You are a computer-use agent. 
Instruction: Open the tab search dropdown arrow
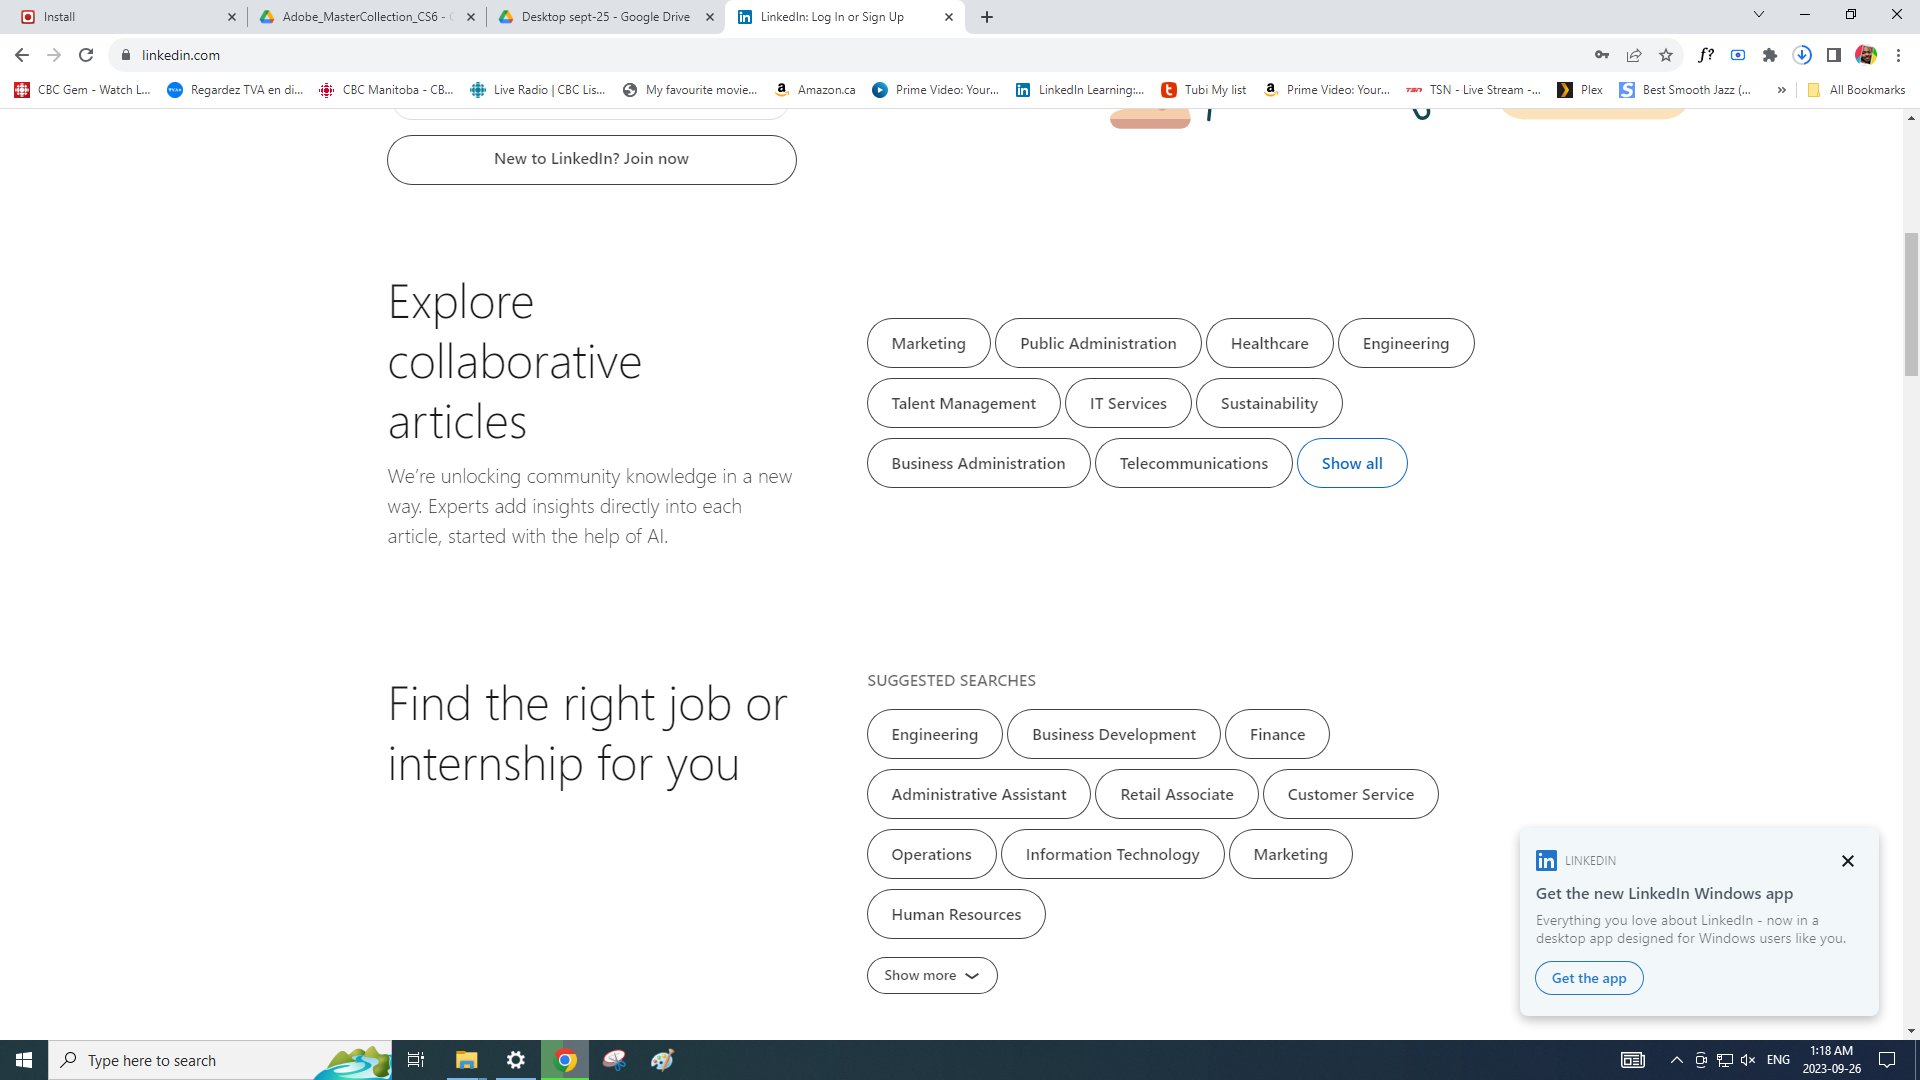[1759, 15]
